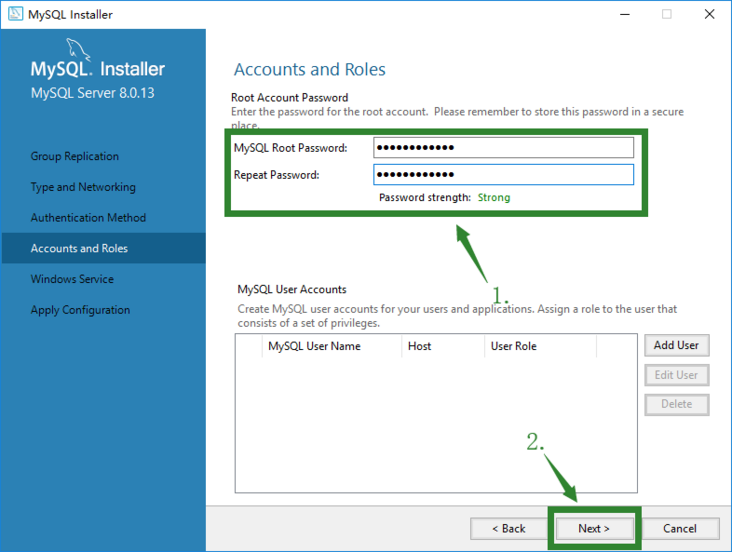The width and height of the screenshot is (732, 552).
Task: Click the 'MySQL Root Password:' label
Action: tap(290, 148)
